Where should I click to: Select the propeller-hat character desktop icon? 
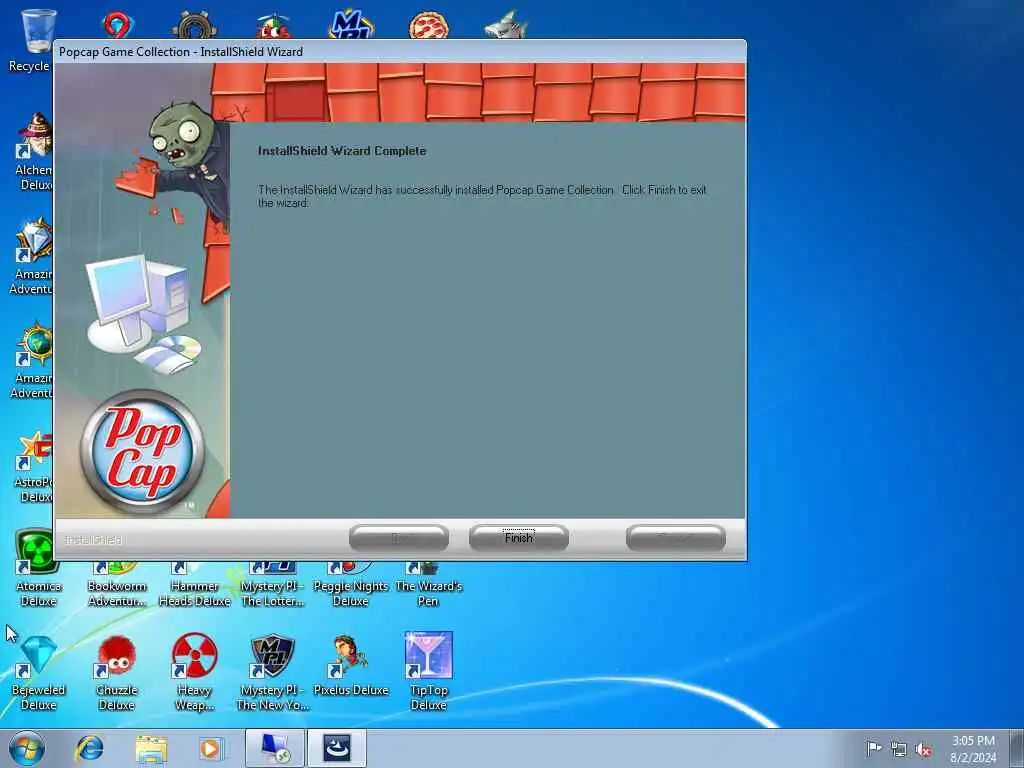tap(273, 25)
